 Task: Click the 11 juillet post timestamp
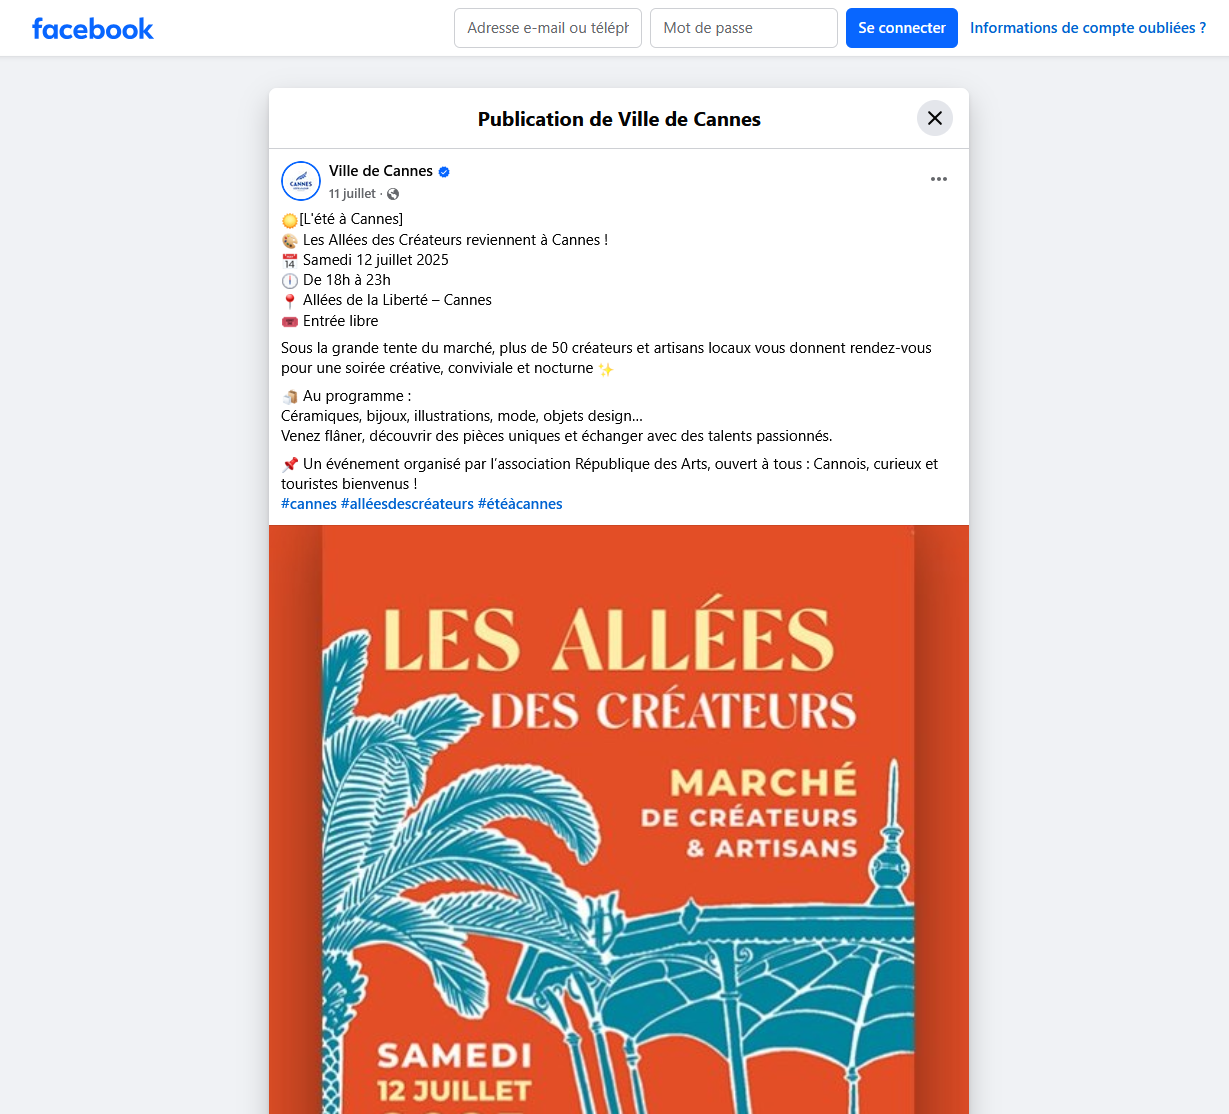352,194
